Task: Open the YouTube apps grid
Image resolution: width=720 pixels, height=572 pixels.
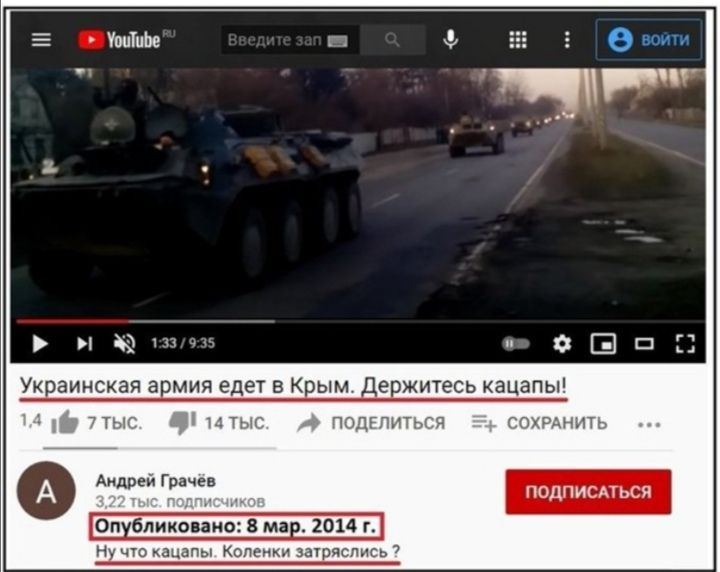Action: point(518,40)
